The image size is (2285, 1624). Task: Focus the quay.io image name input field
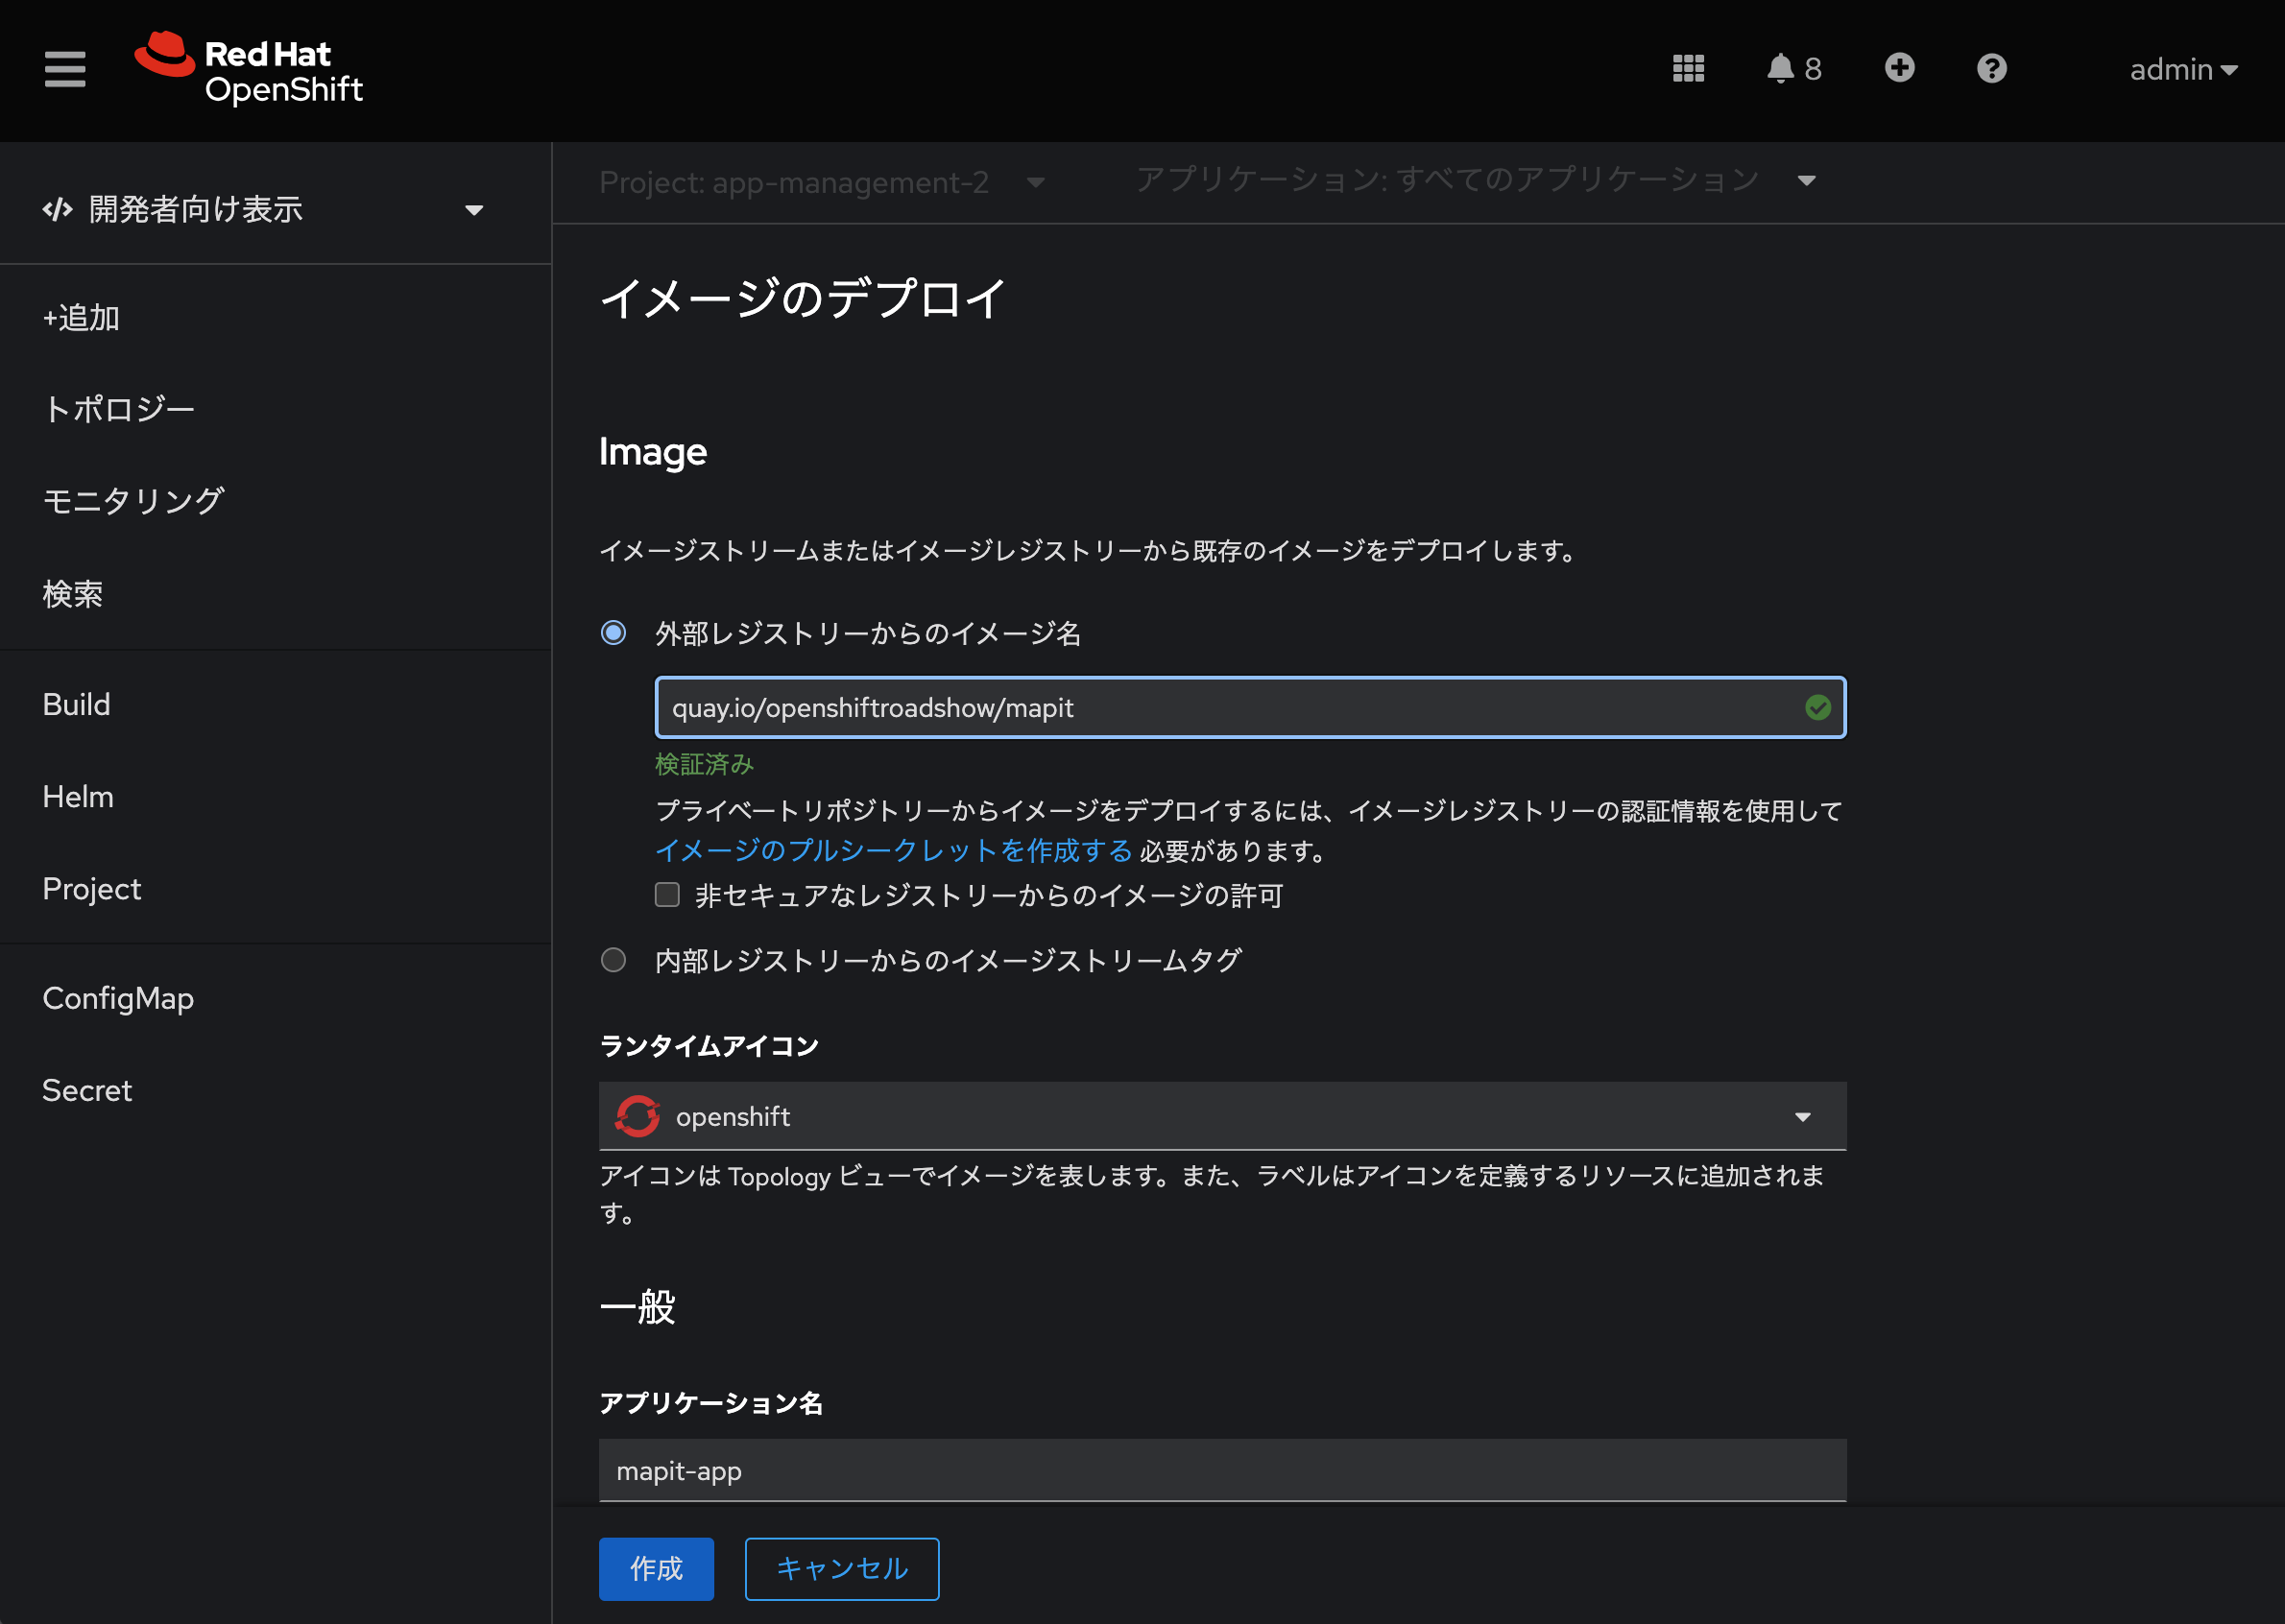coord(1250,707)
